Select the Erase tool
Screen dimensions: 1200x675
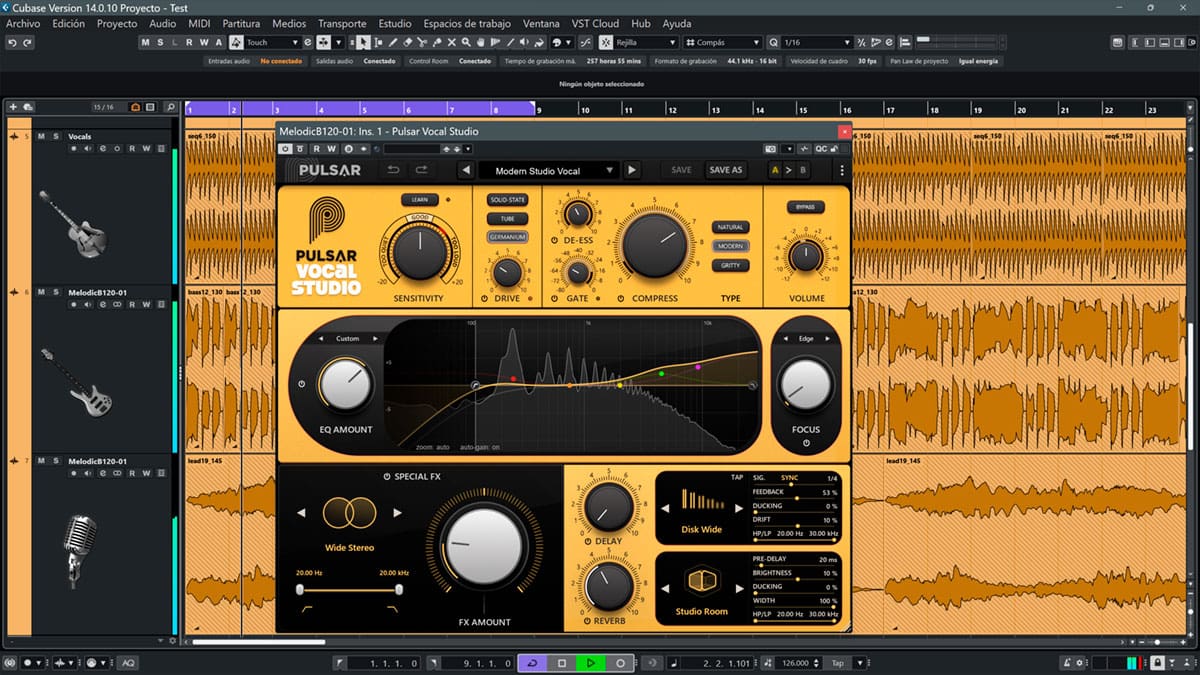pos(408,42)
